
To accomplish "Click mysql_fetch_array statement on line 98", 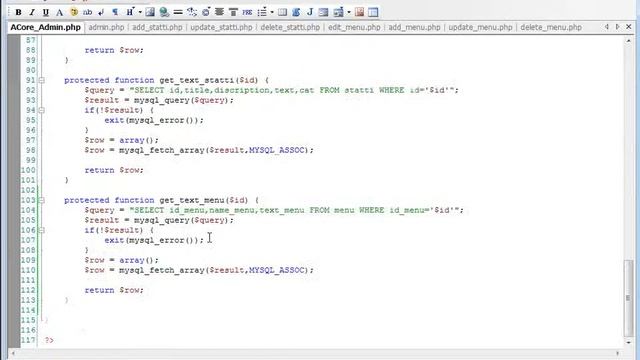I will coord(199,150).
